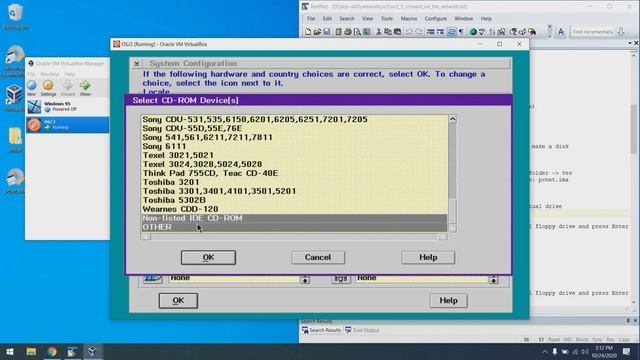The width and height of the screenshot is (640, 360).
Task: Switch to the Search Results tab in TextPad
Action: 321,330
